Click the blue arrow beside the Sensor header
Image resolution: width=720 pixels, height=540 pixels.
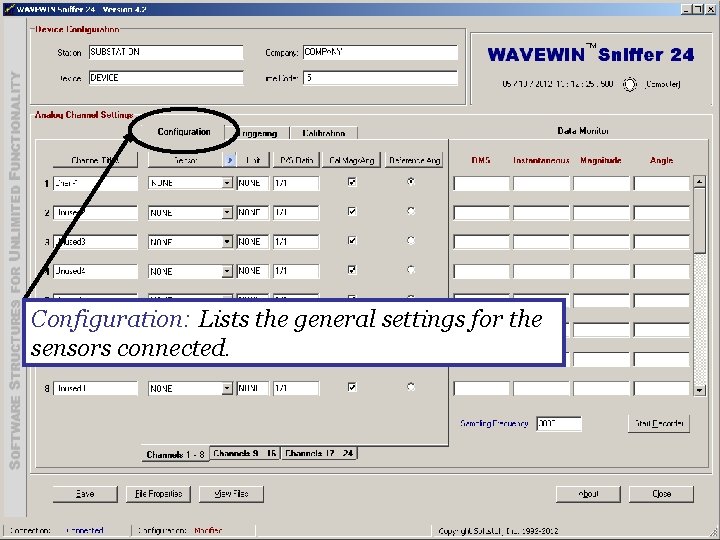click(230, 160)
